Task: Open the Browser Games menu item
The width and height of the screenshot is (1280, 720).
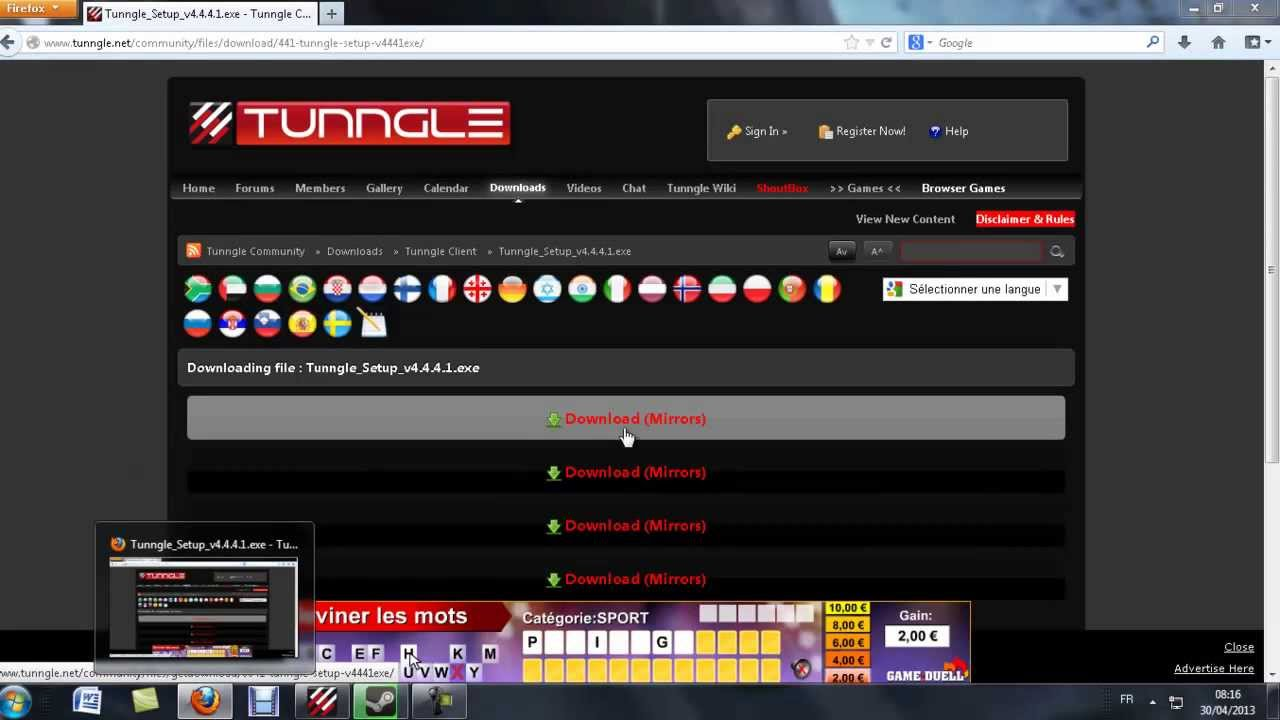Action: [x=963, y=188]
